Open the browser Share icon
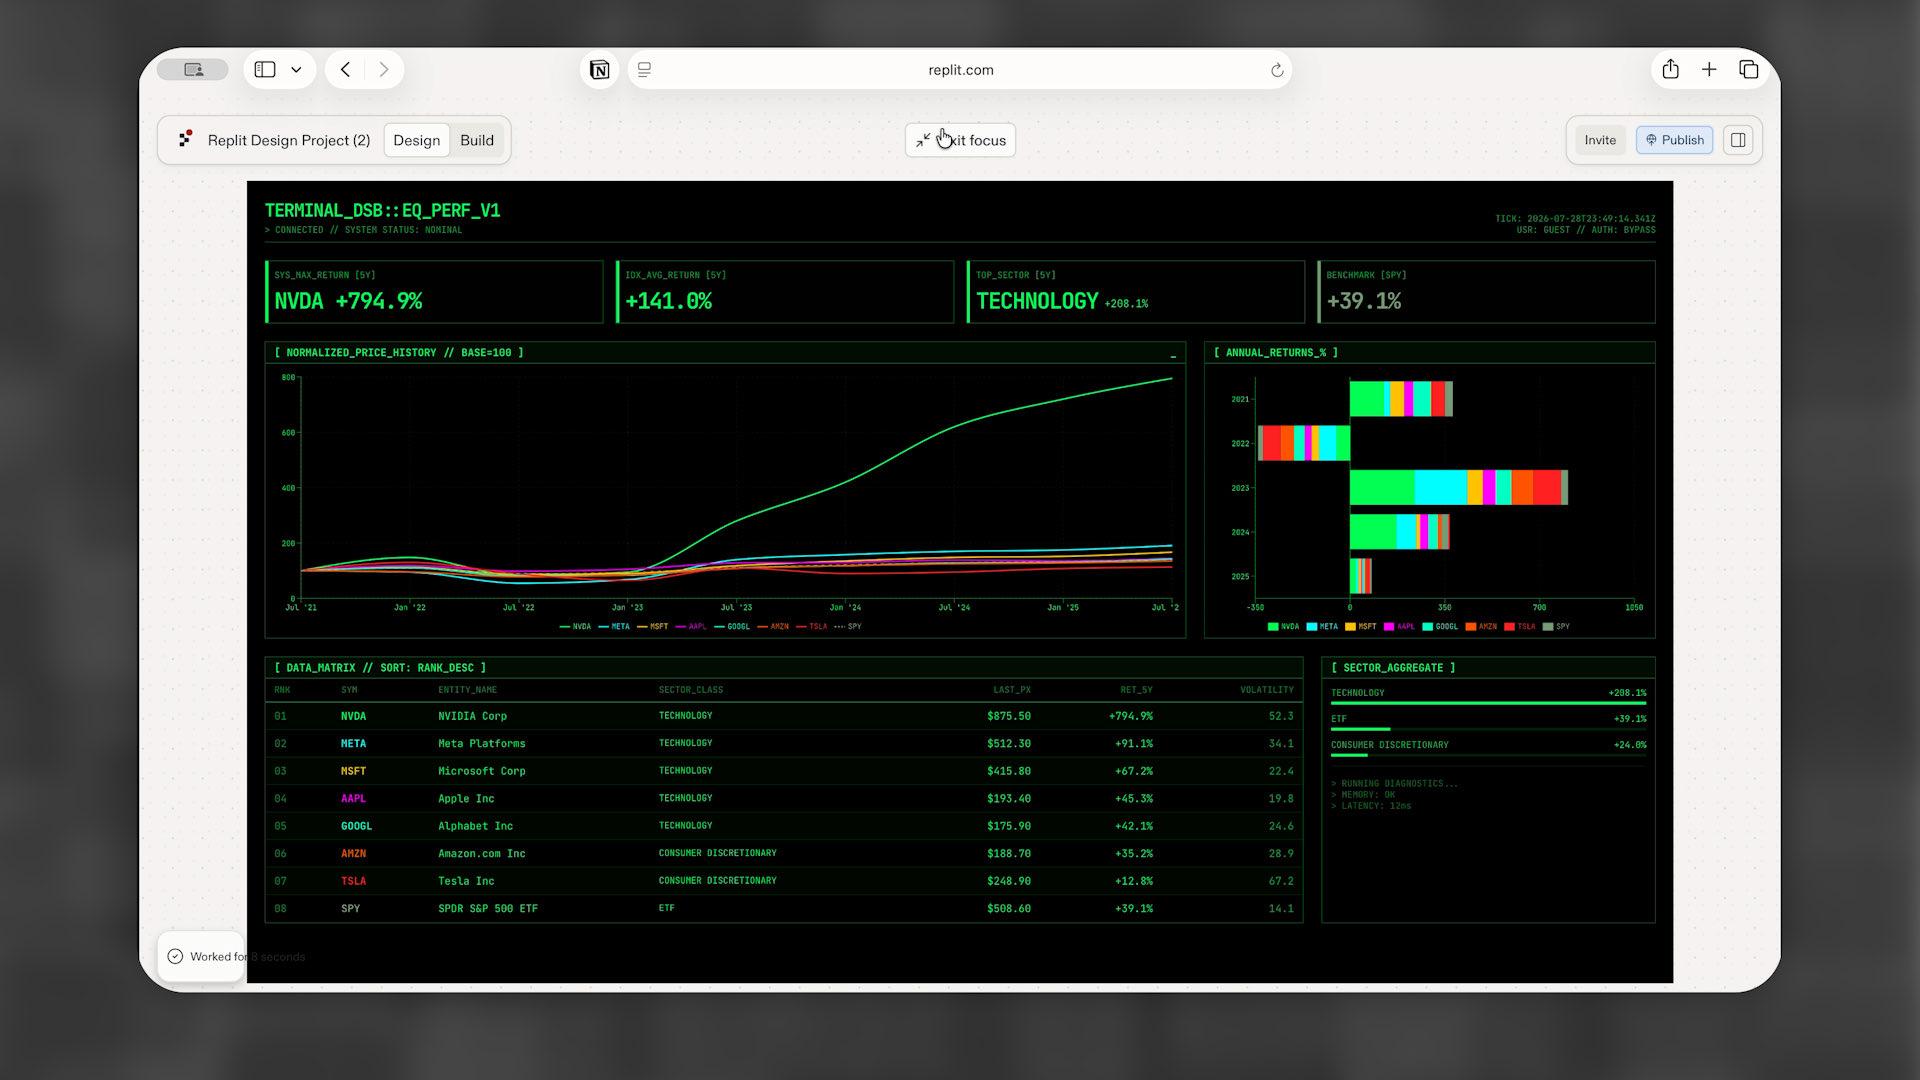 point(1670,69)
